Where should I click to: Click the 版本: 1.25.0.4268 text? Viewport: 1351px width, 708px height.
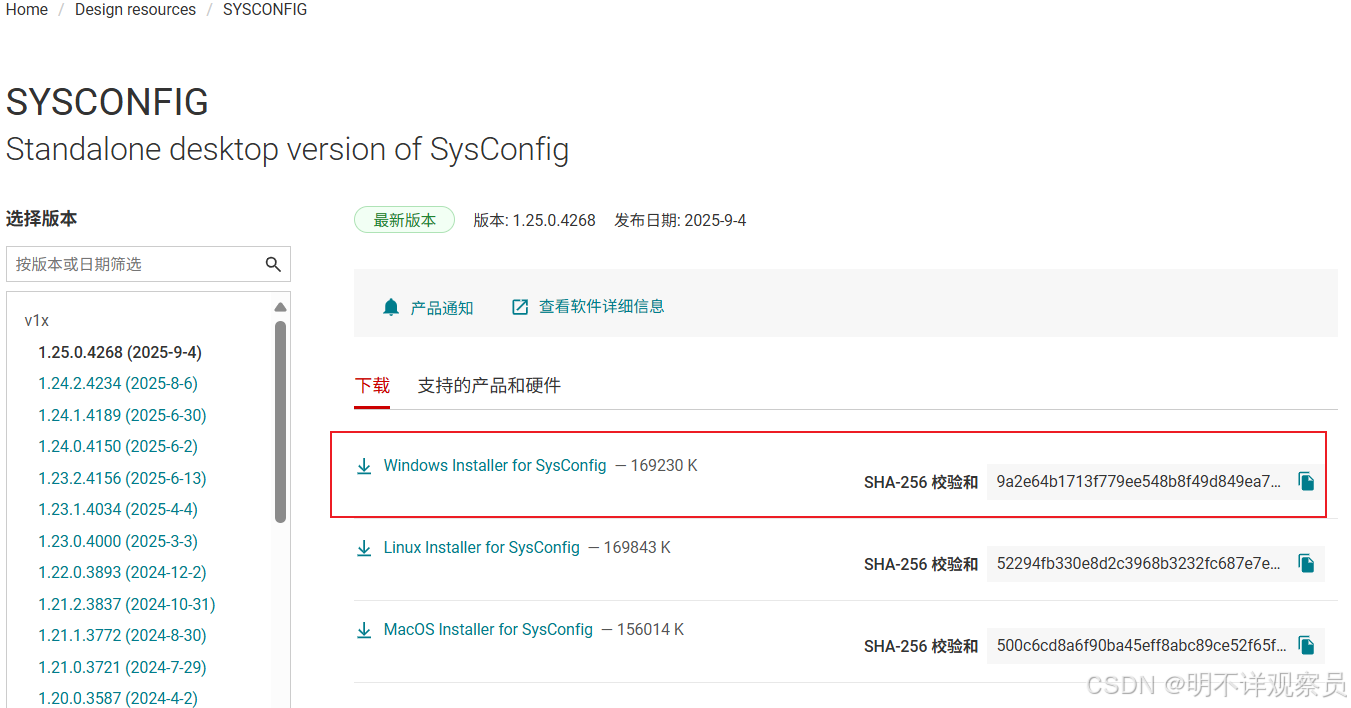[x=534, y=220]
